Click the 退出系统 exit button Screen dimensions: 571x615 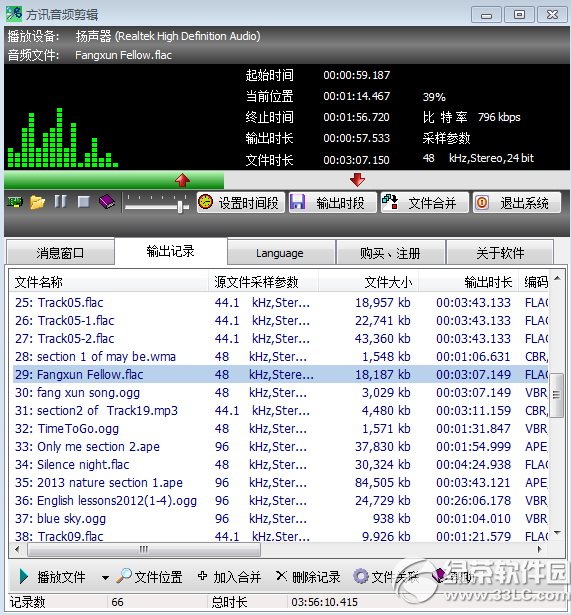coord(516,203)
